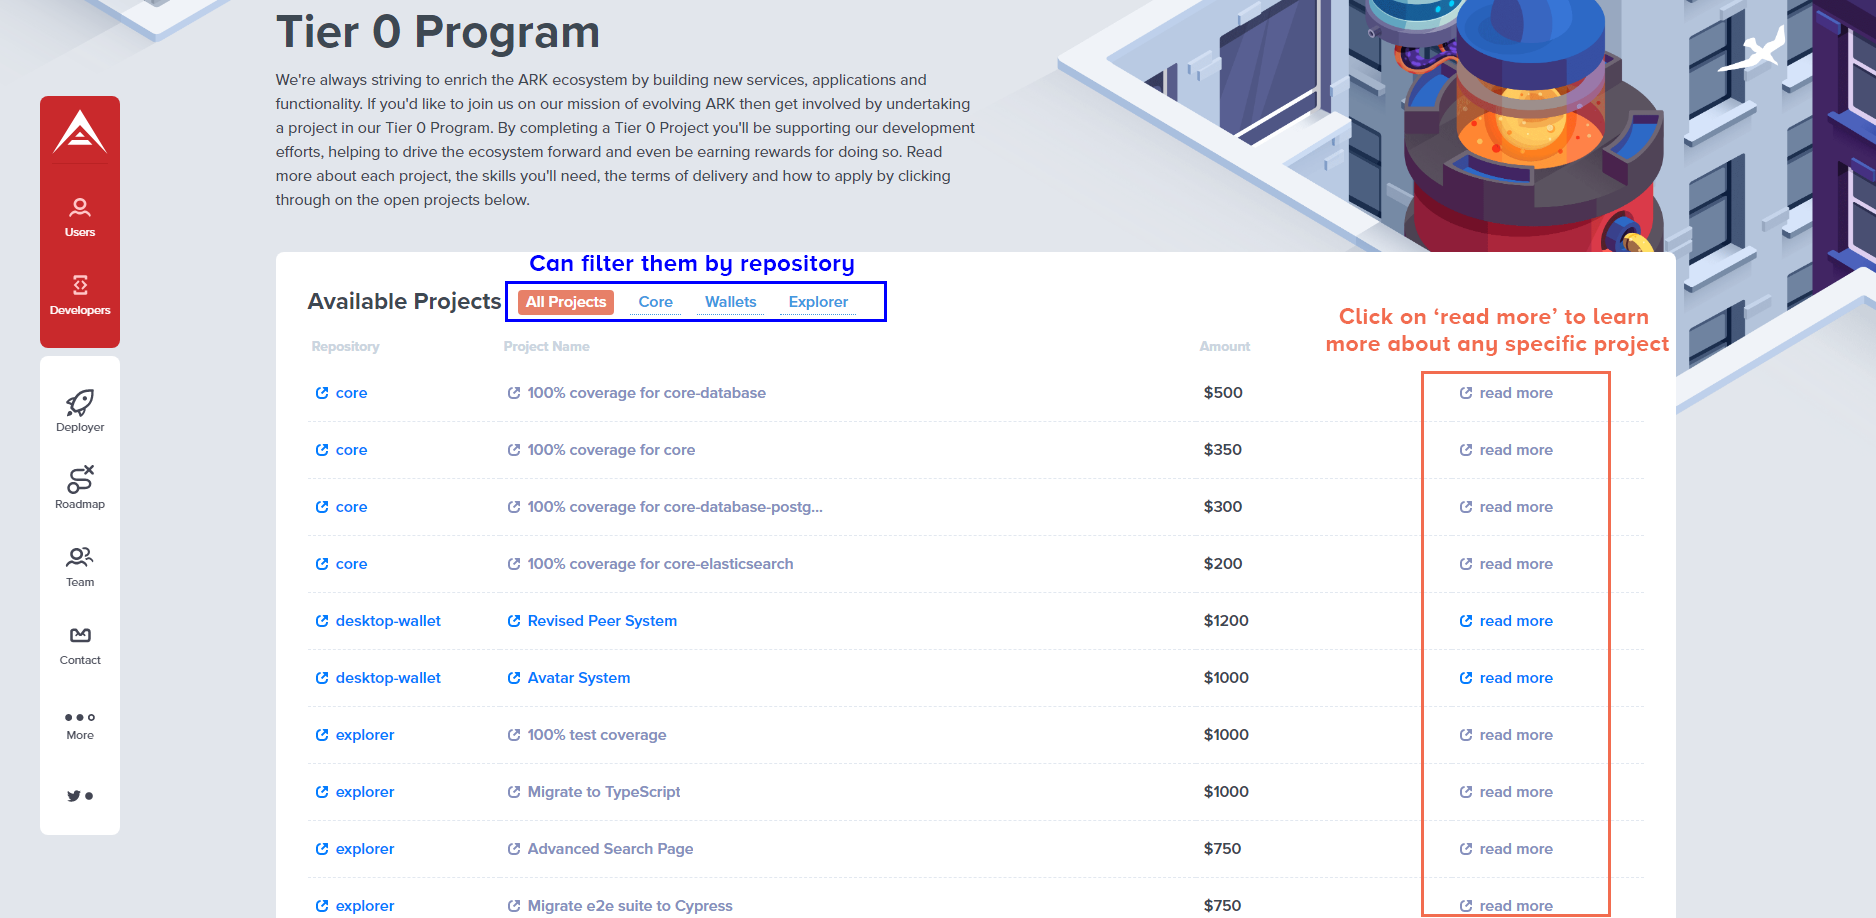The height and width of the screenshot is (918, 1876).
Task: Click read more for Avatar System
Action: 1506,678
